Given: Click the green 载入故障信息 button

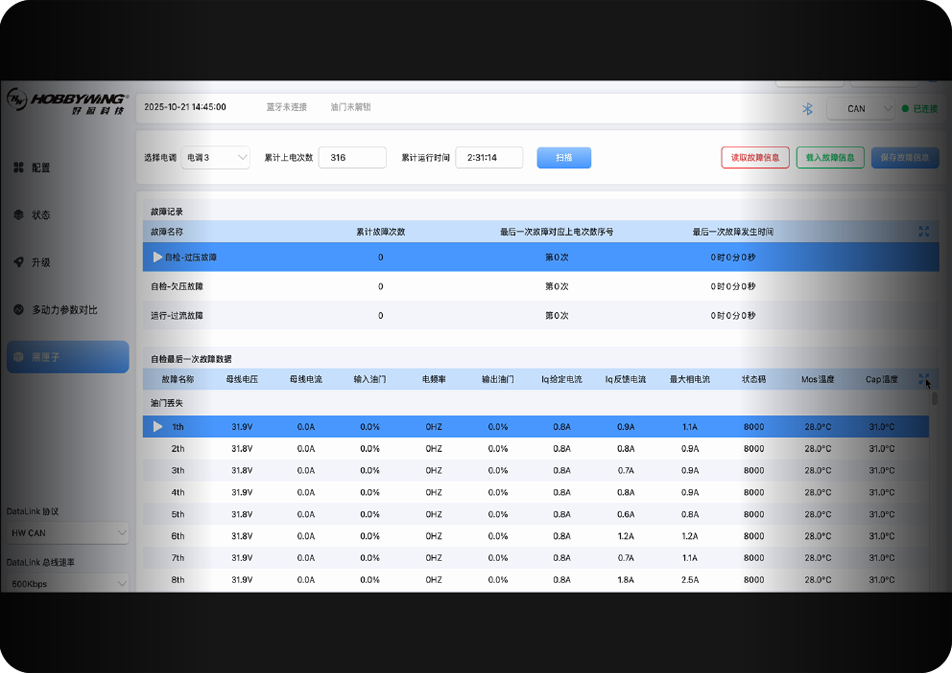Looking at the screenshot, I should [829, 157].
